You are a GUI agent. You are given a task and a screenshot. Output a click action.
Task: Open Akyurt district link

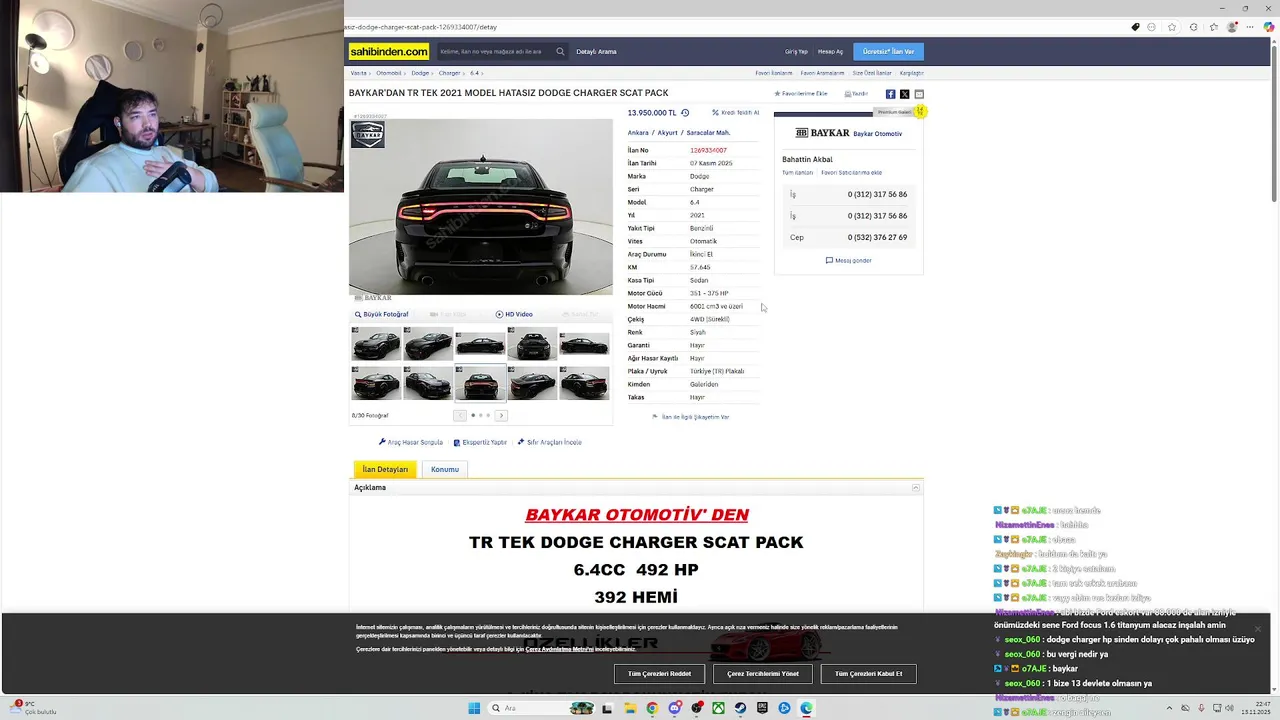(x=667, y=133)
